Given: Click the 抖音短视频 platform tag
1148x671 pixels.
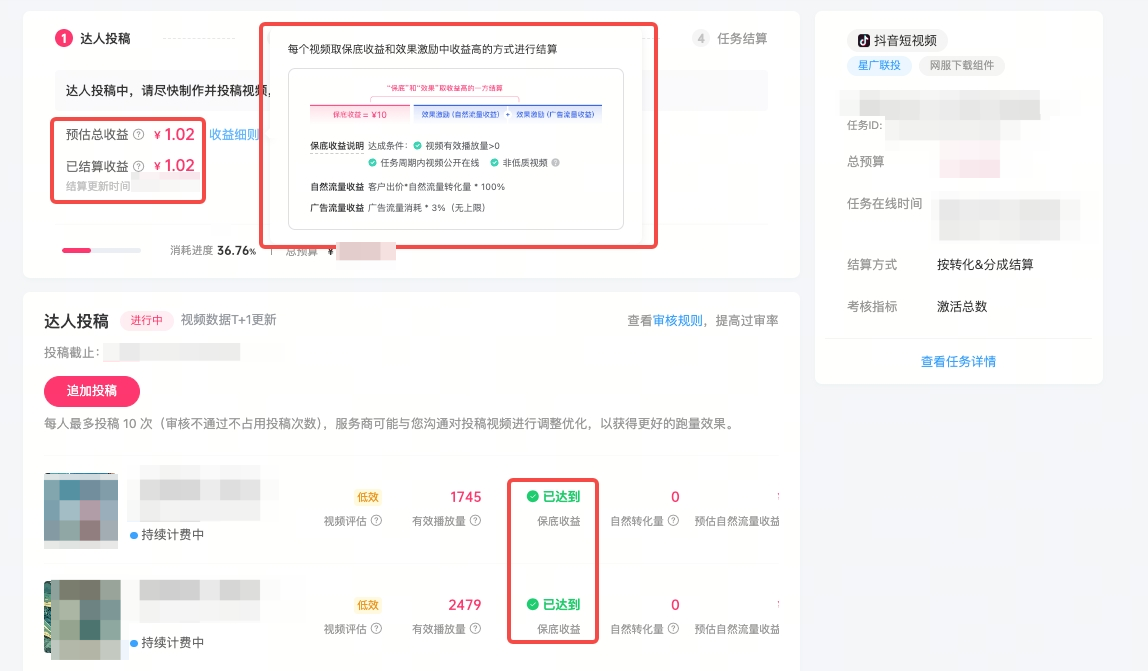Looking at the screenshot, I should click(x=897, y=41).
